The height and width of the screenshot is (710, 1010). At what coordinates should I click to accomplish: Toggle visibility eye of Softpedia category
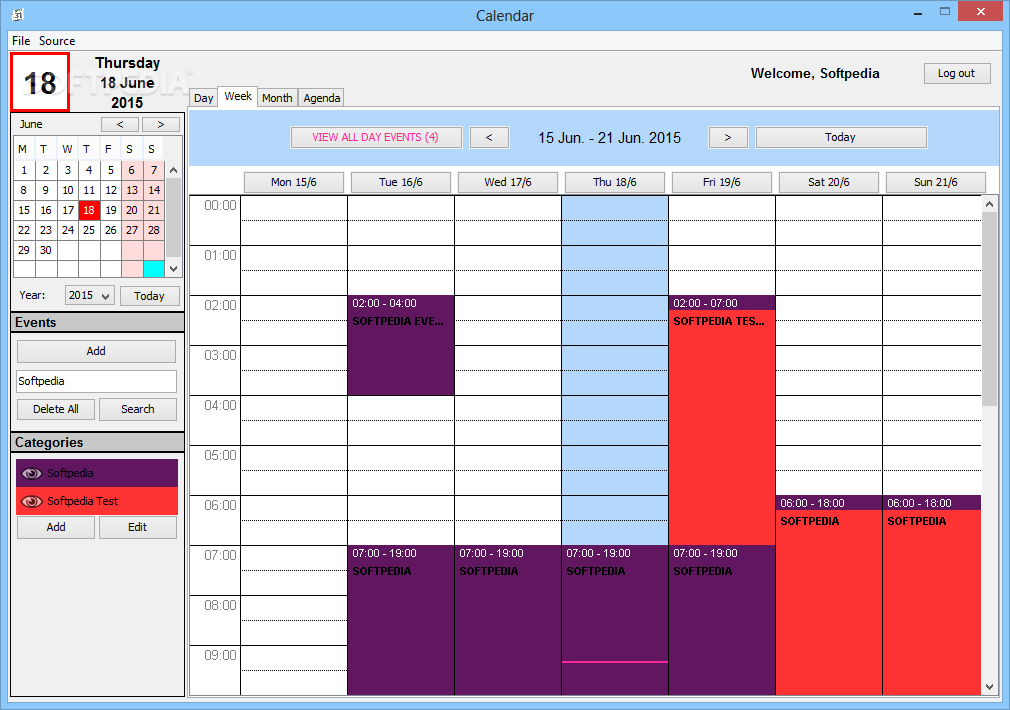(32, 474)
